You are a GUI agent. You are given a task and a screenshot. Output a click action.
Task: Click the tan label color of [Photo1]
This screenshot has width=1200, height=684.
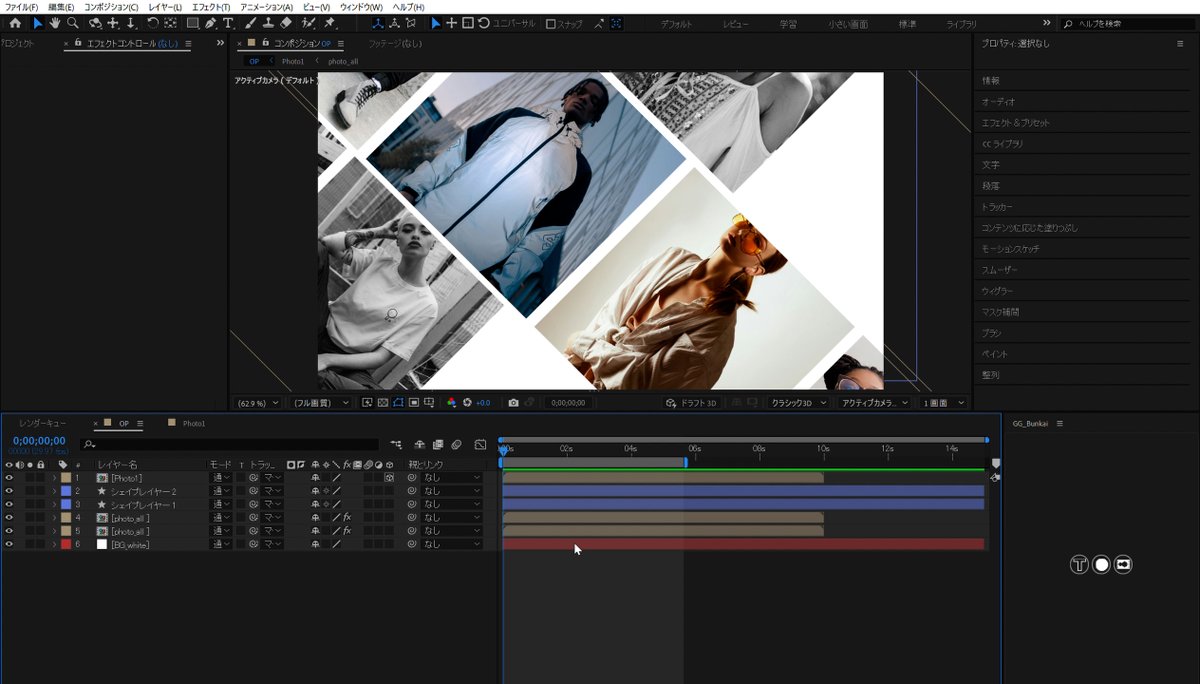pyautogui.click(x=66, y=478)
